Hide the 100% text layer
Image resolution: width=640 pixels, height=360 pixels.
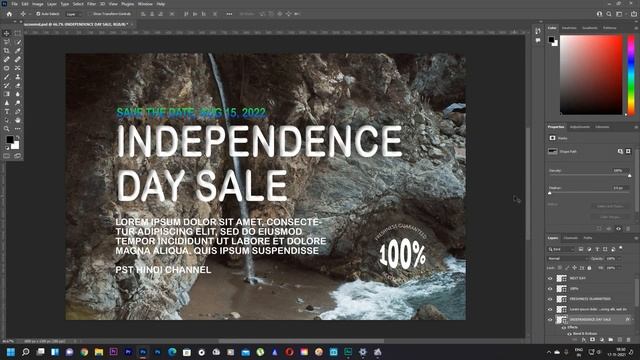[550, 289]
